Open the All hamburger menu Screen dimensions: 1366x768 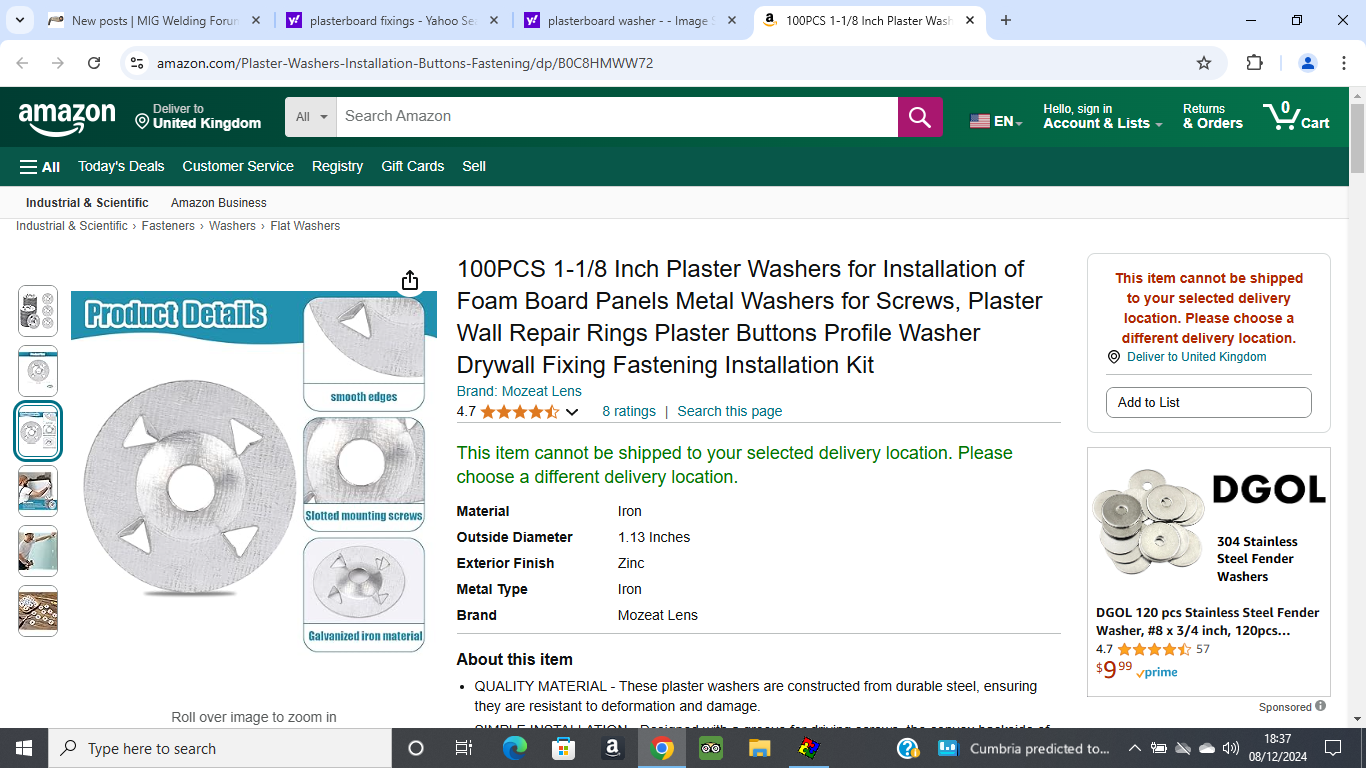(40, 167)
